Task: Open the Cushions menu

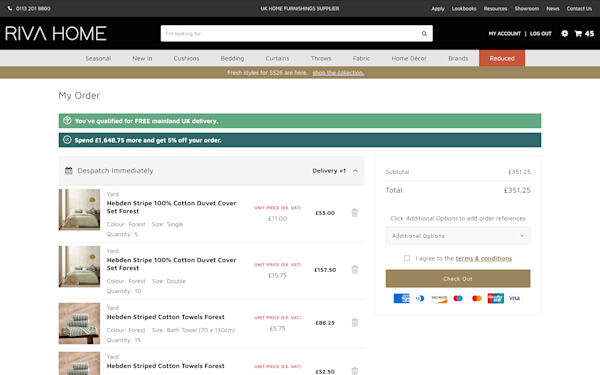Action: (x=186, y=58)
